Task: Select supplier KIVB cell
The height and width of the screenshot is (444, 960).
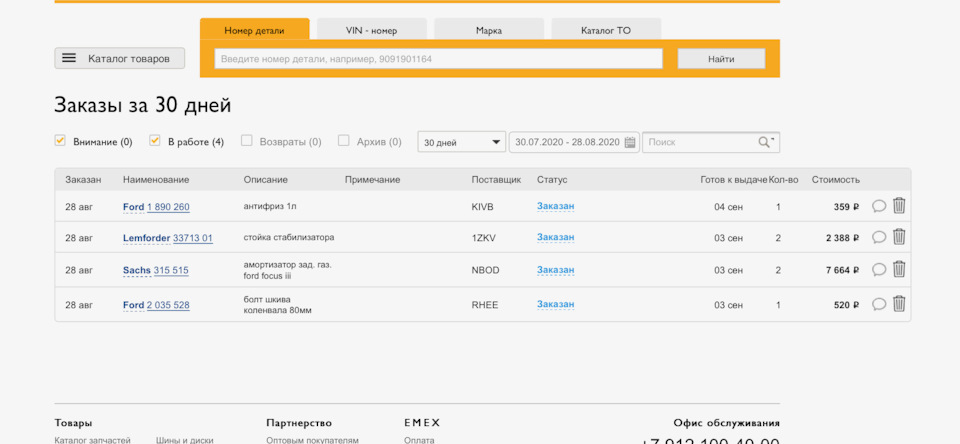Action: coord(482,207)
